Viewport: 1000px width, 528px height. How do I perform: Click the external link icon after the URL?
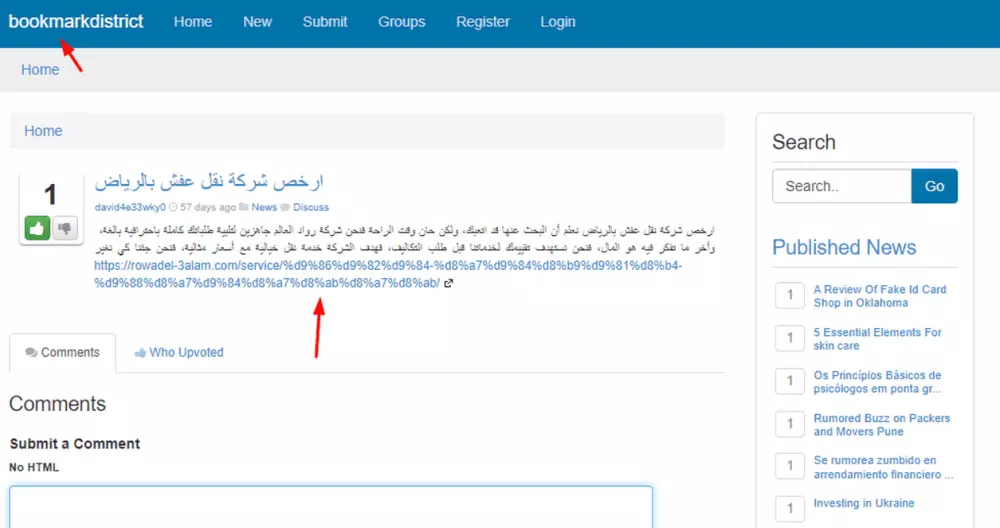pyautogui.click(x=448, y=283)
